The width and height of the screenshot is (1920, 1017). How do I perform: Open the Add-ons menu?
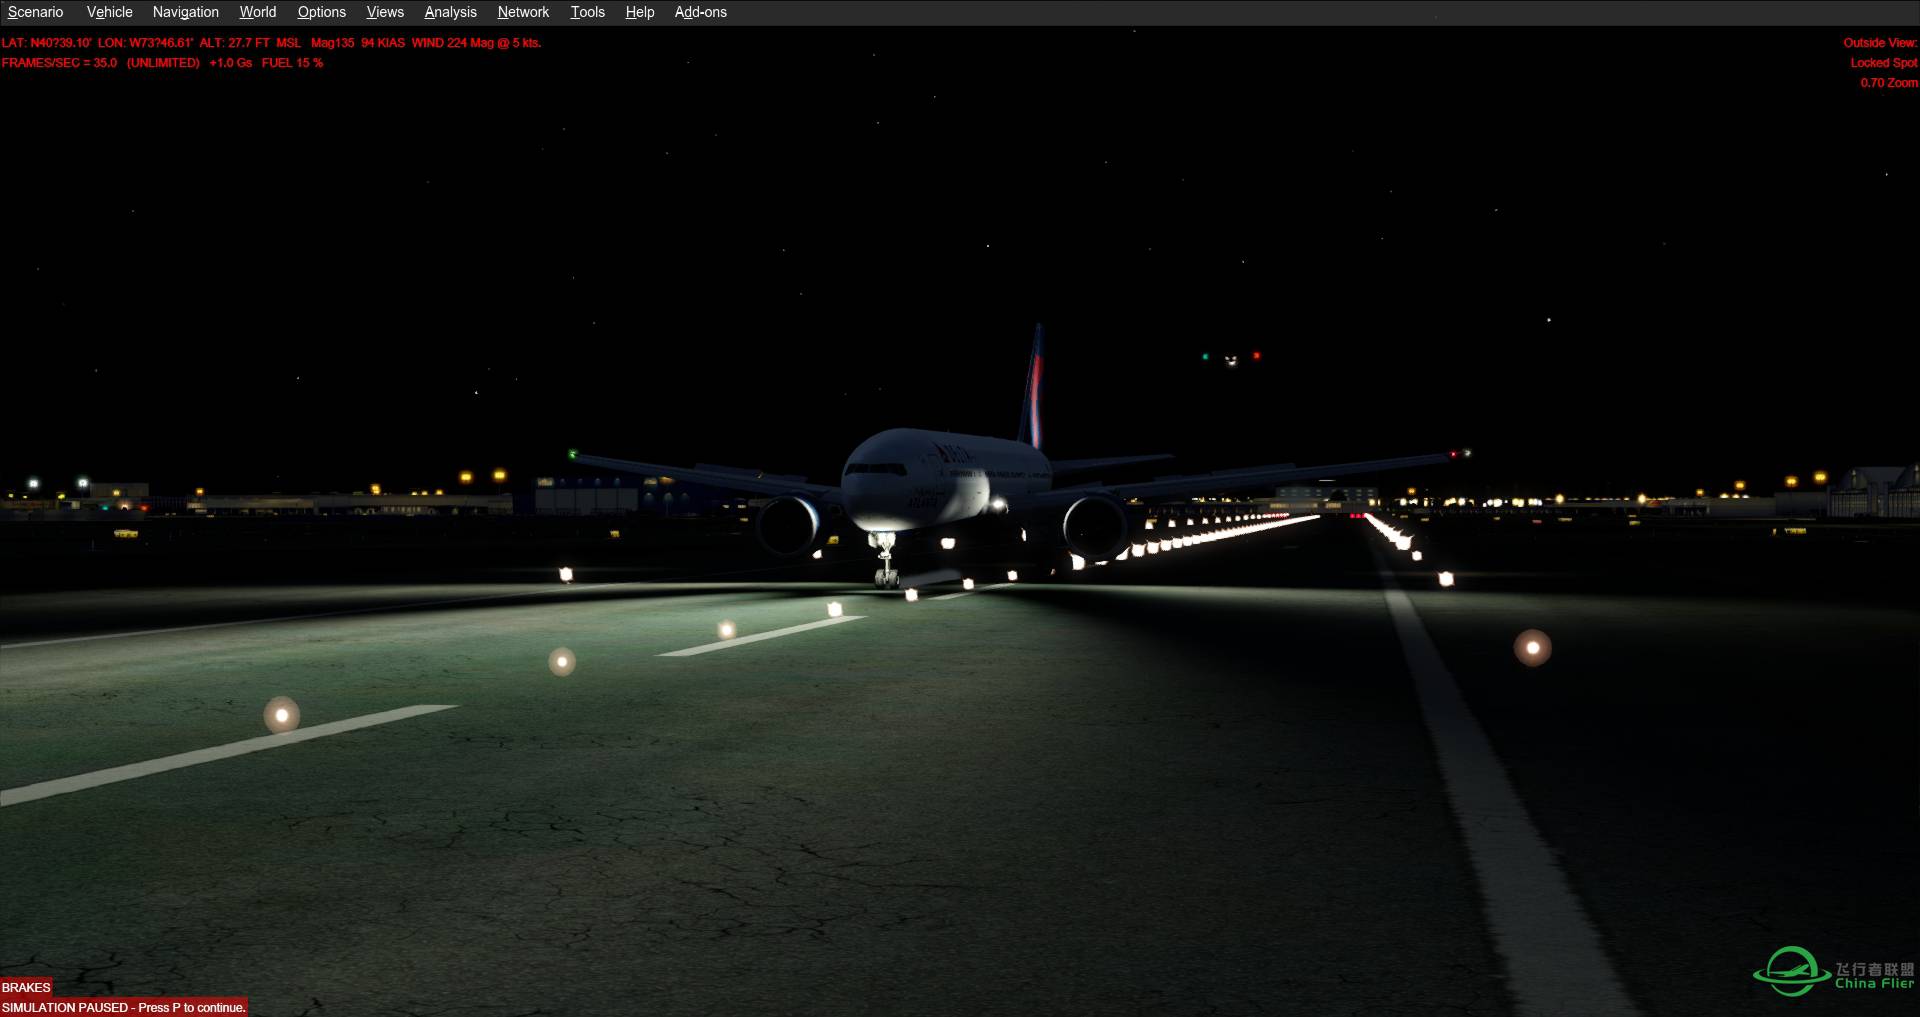[700, 12]
